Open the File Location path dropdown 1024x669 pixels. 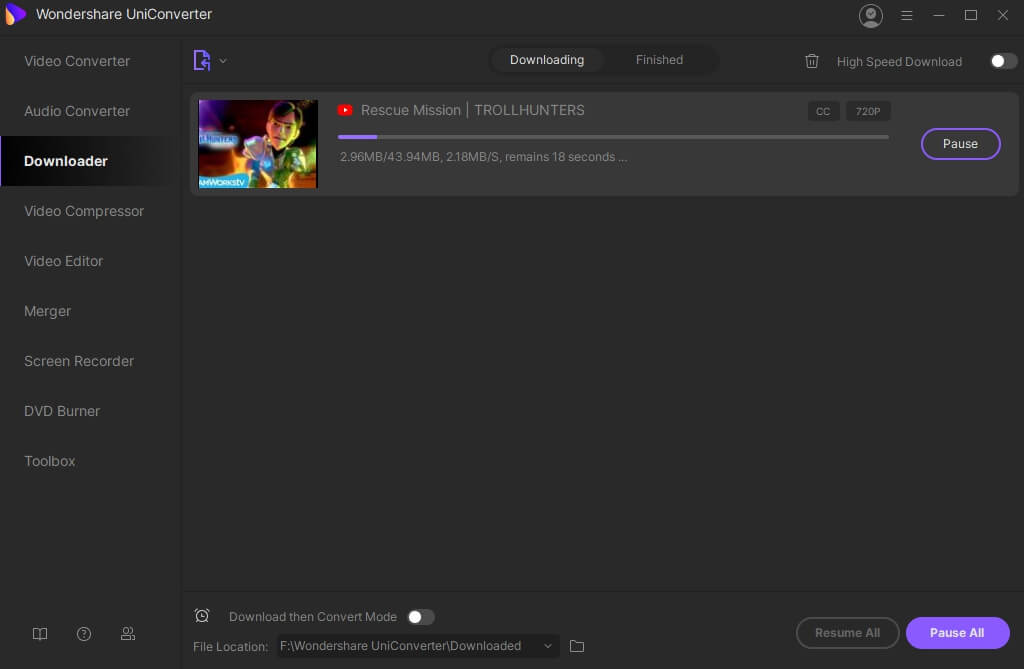tap(547, 646)
